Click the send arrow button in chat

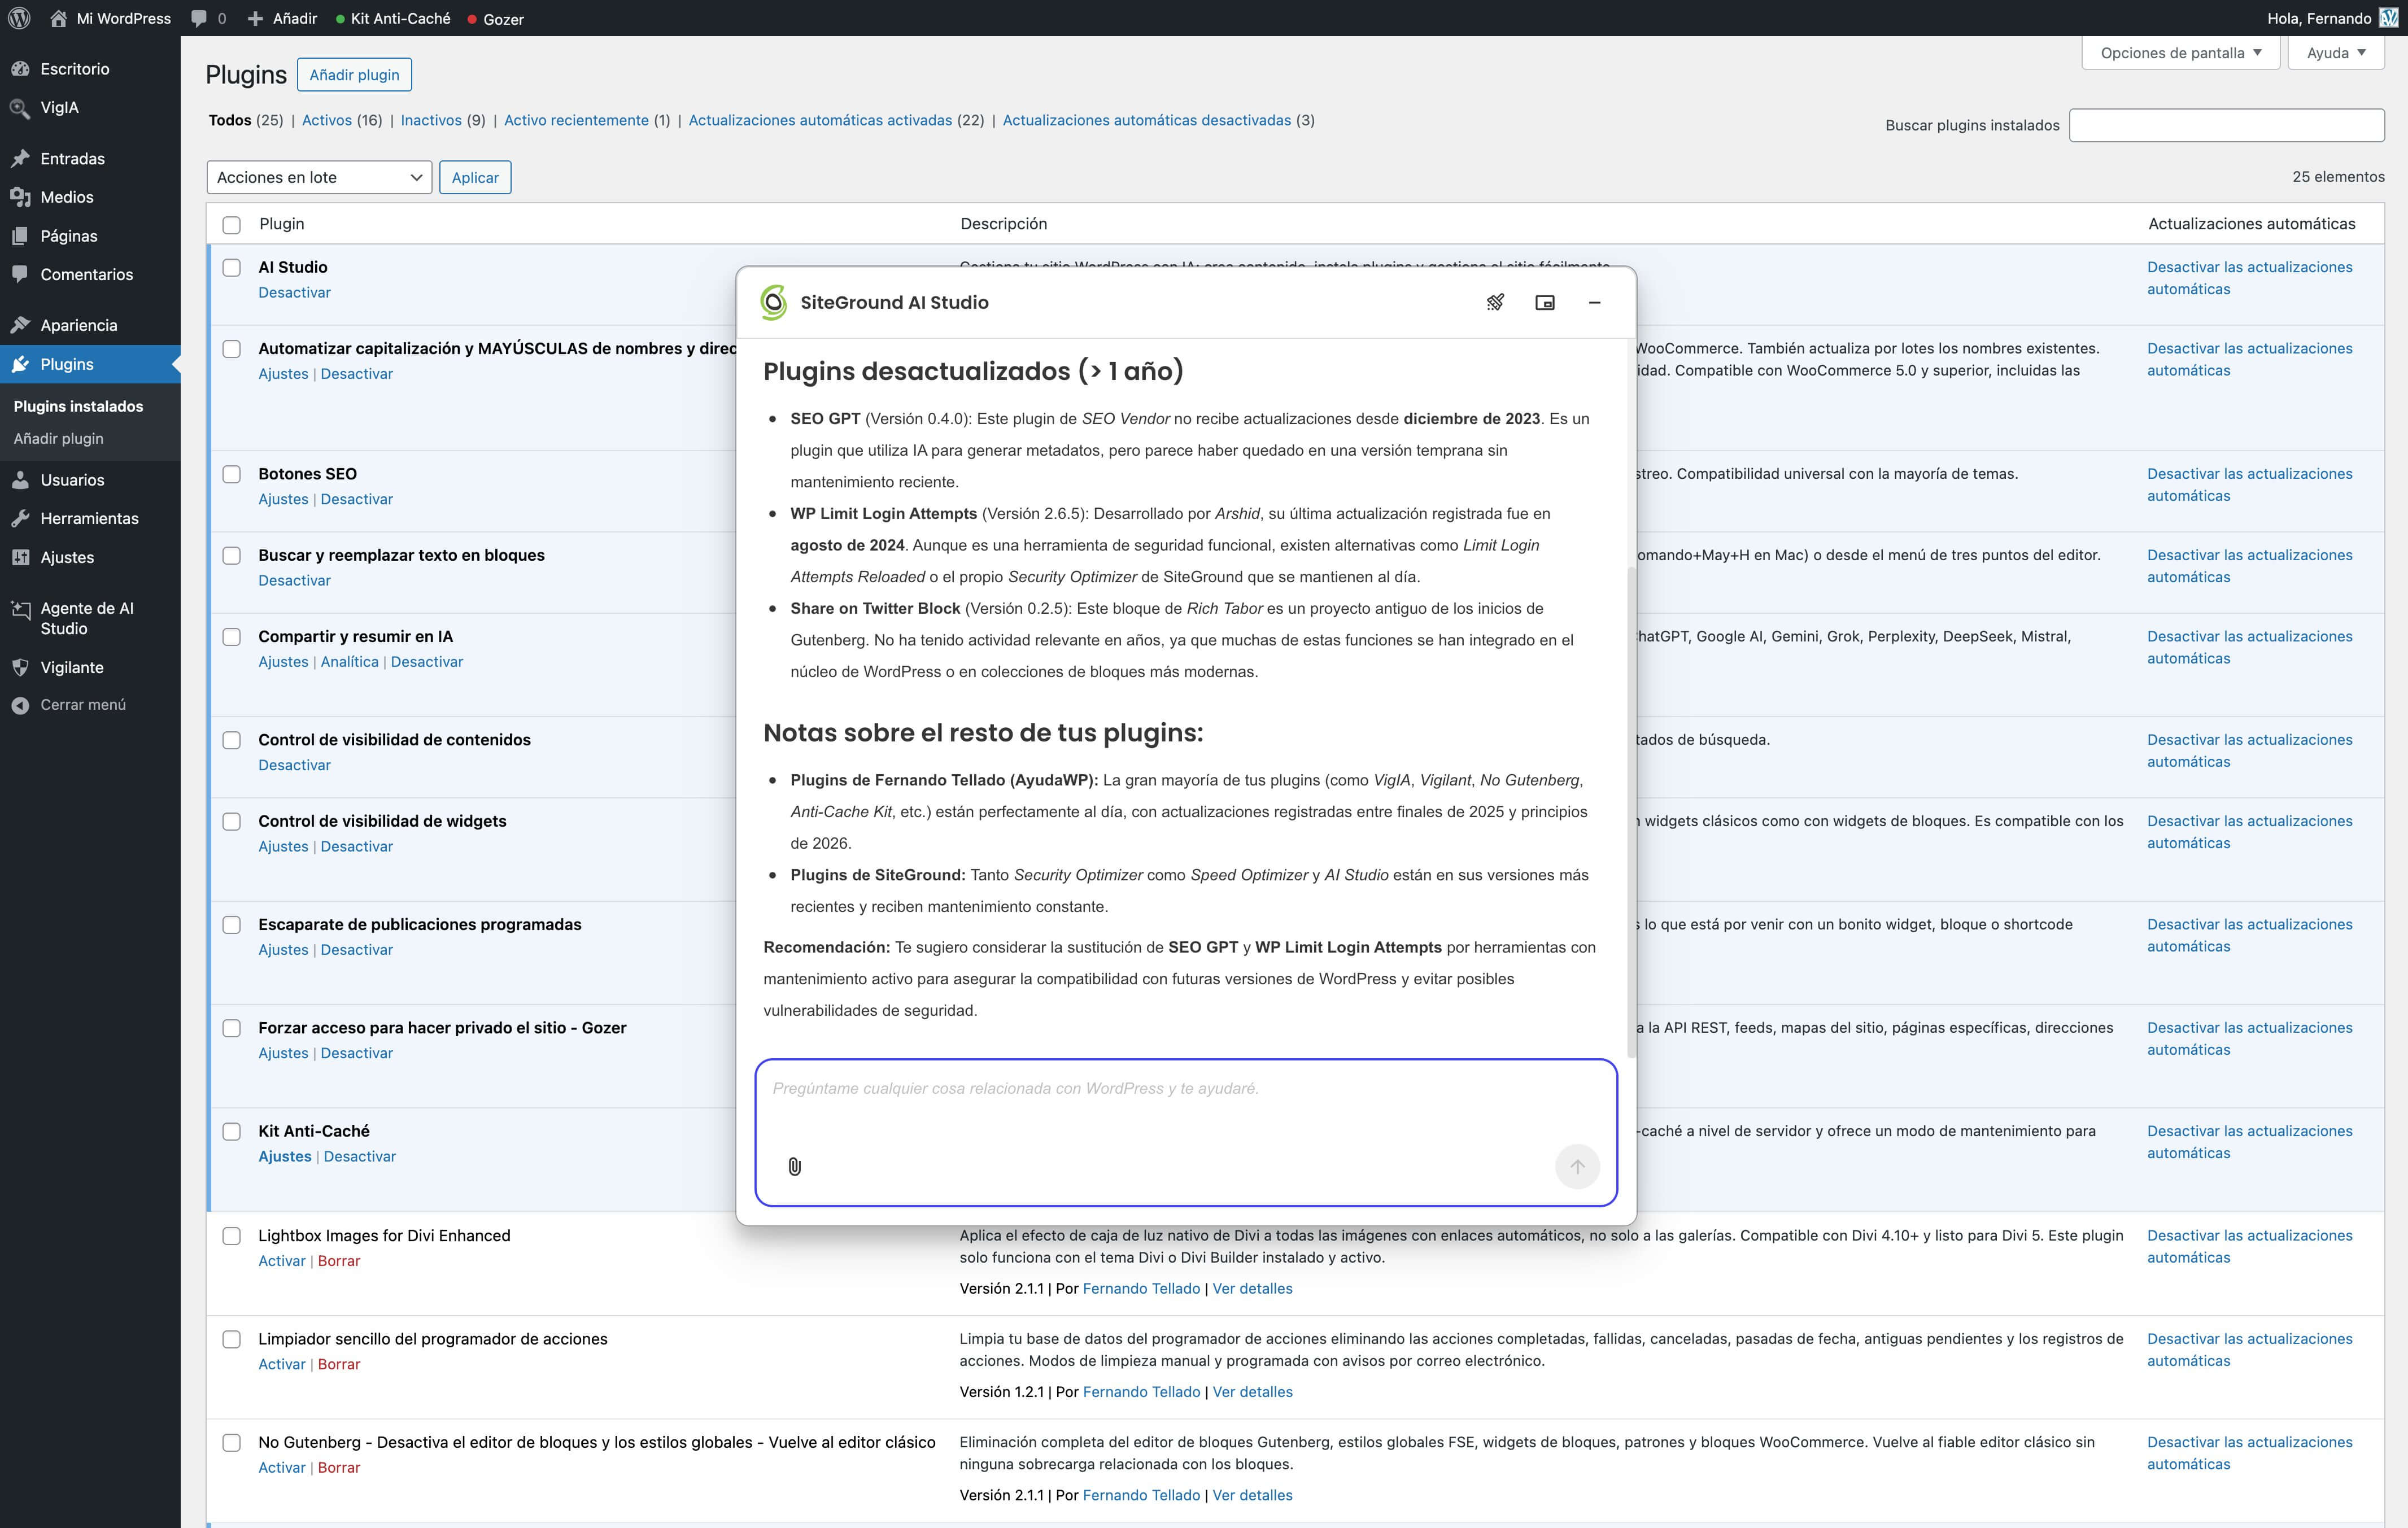coord(1577,1167)
